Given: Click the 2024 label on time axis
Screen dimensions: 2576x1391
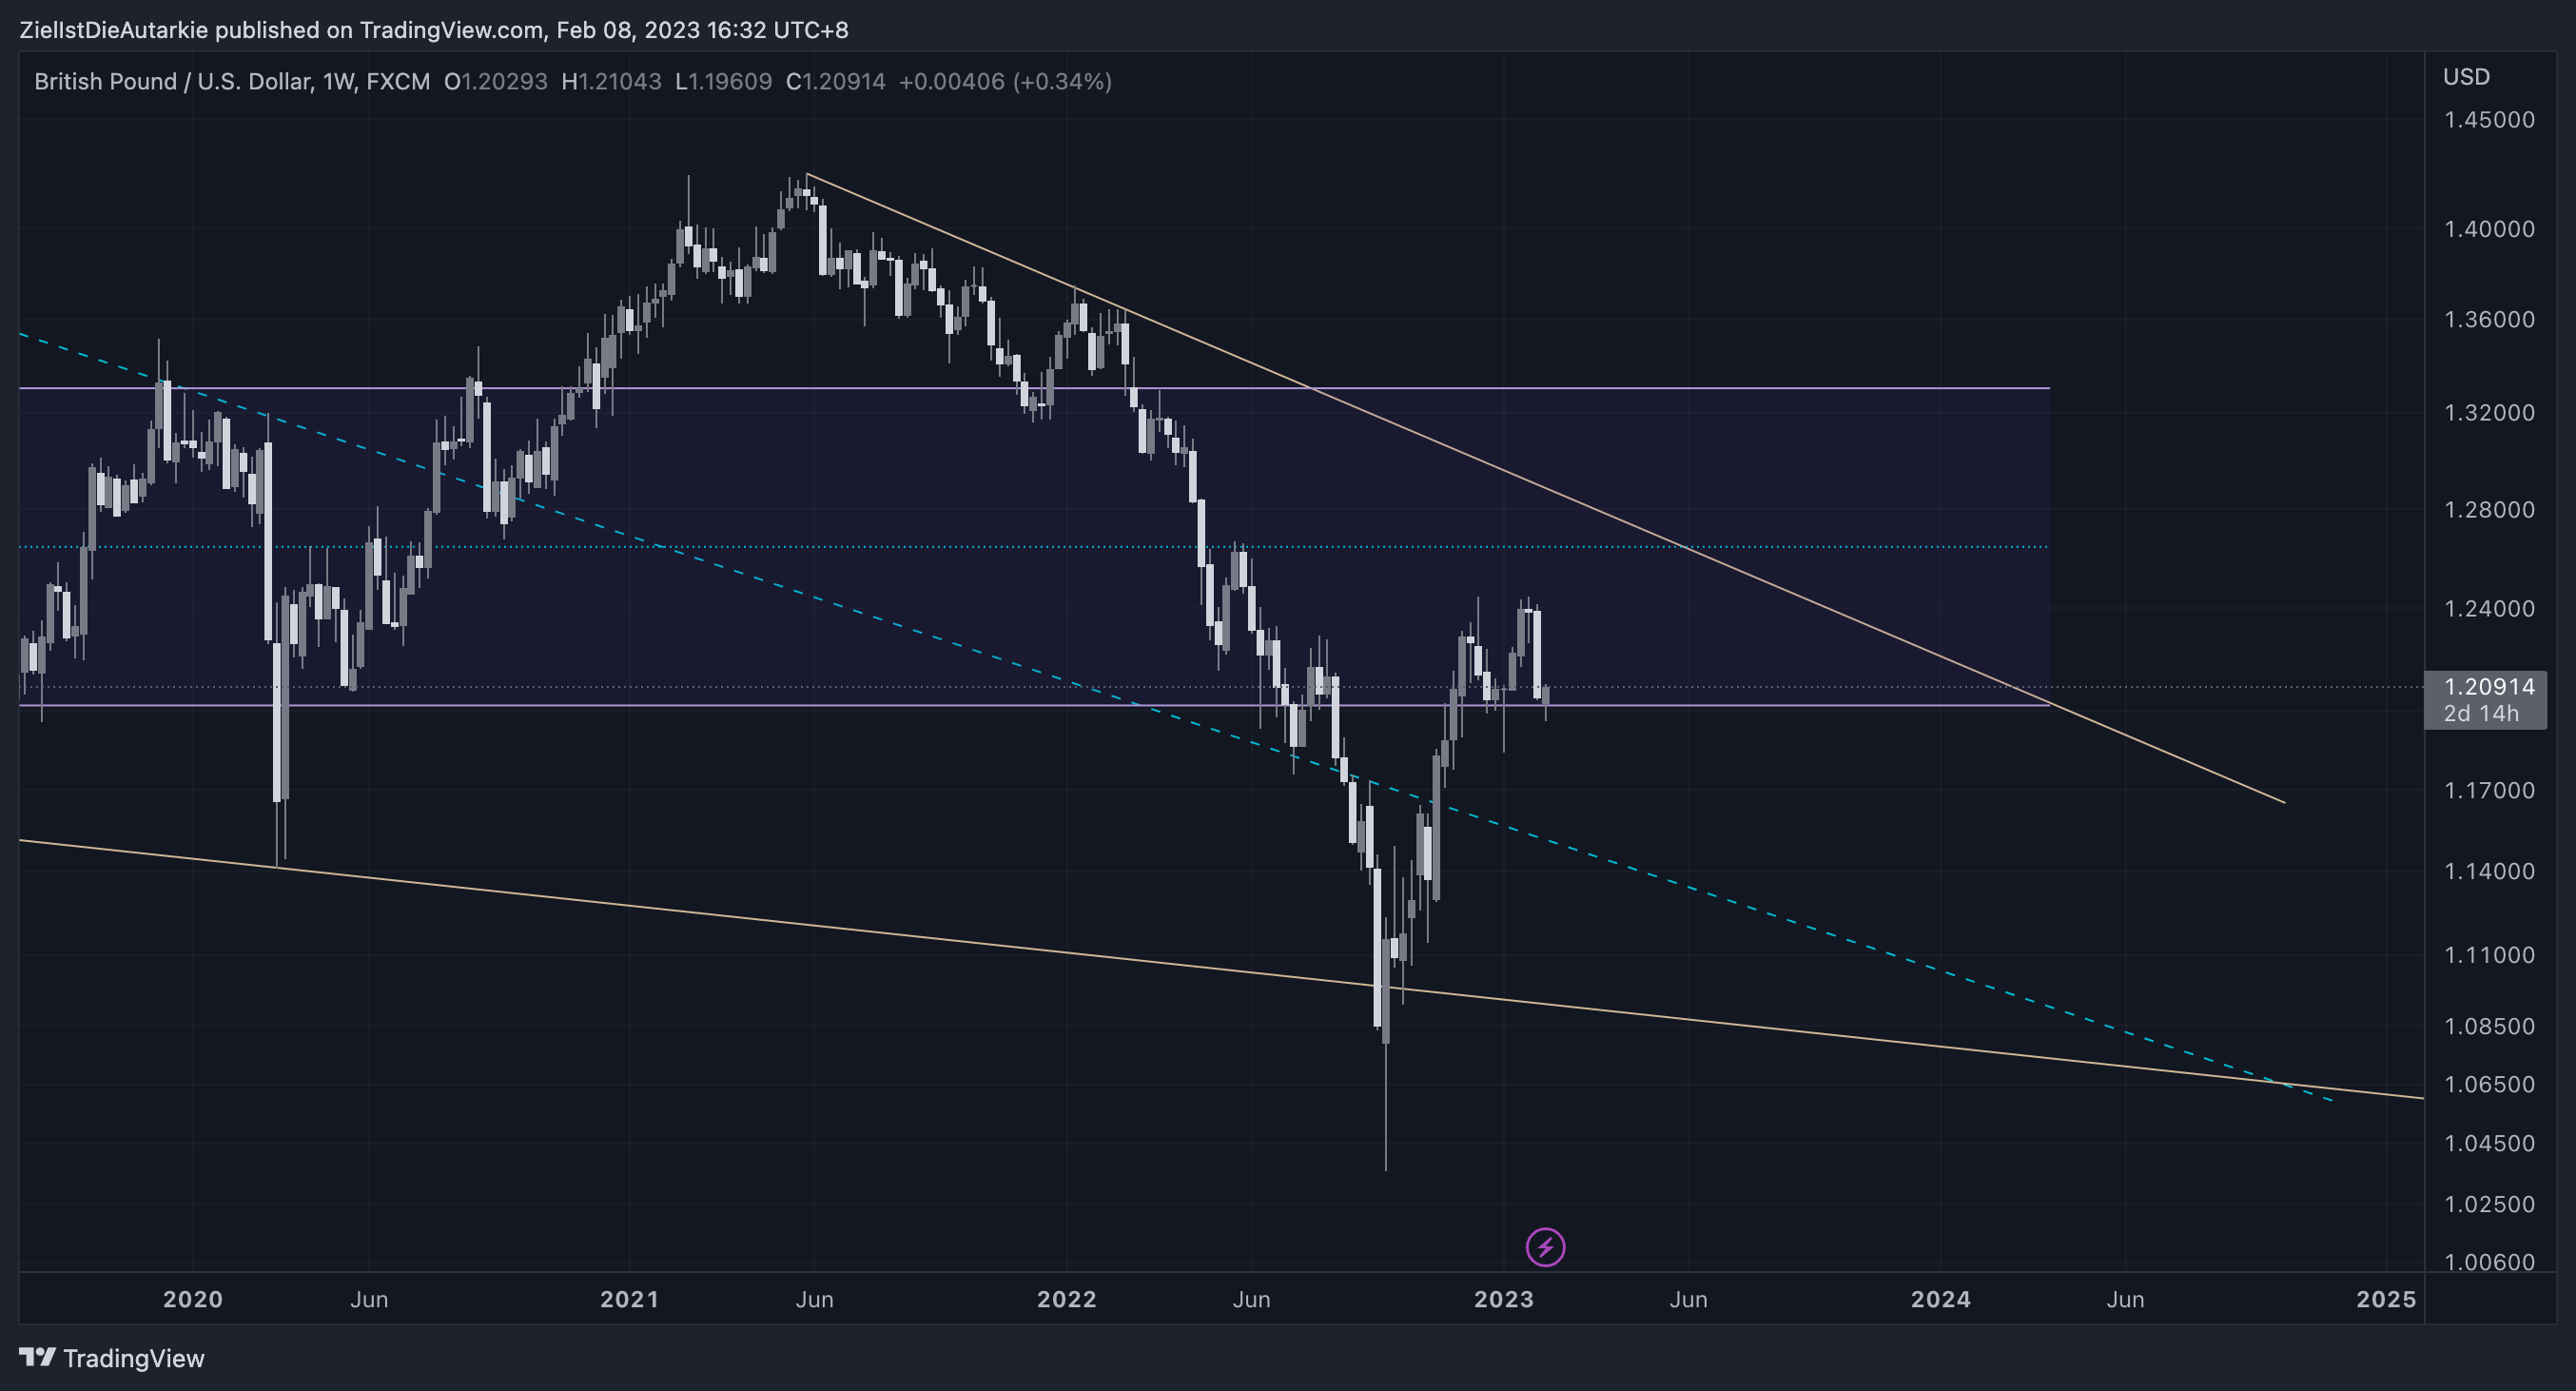Looking at the screenshot, I should coord(1941,1299).
